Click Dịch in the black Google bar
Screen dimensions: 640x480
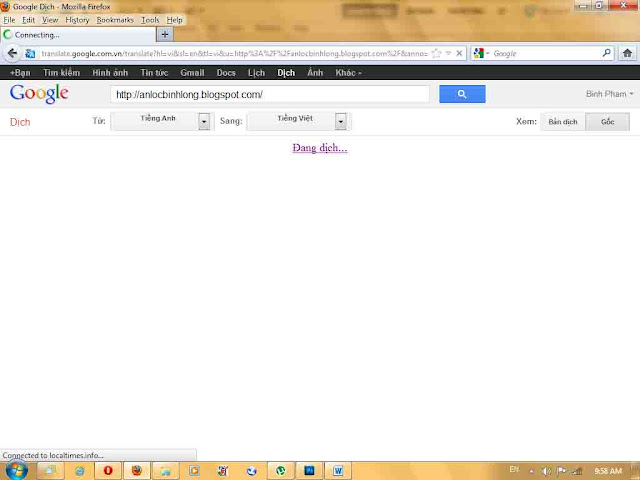pos(286,73)
